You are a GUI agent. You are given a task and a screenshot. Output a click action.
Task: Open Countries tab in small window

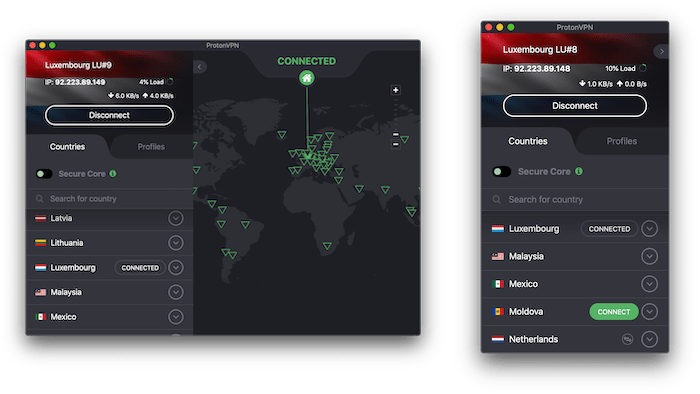tap(528, 141)
